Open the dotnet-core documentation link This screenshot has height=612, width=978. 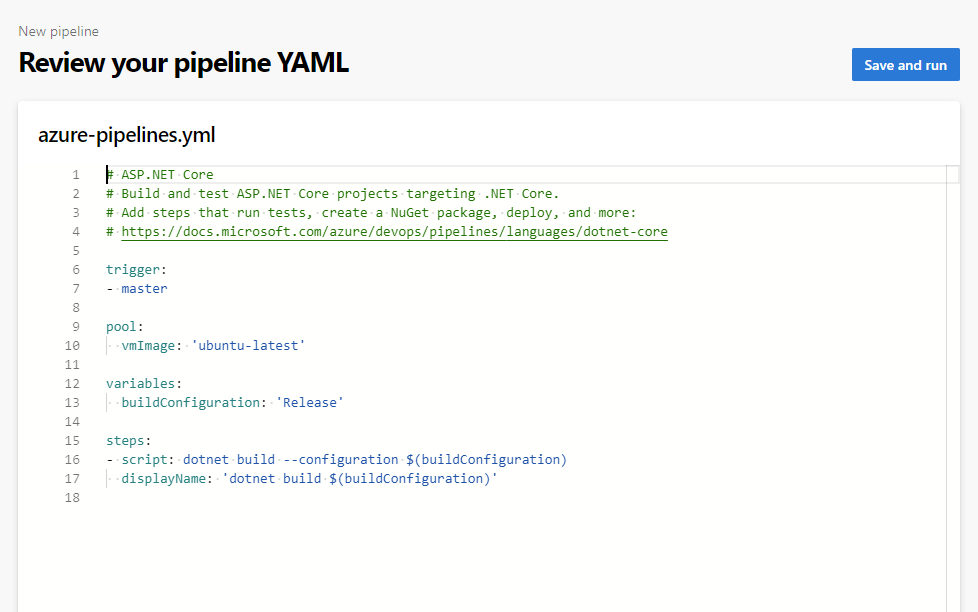coord(392,231)
